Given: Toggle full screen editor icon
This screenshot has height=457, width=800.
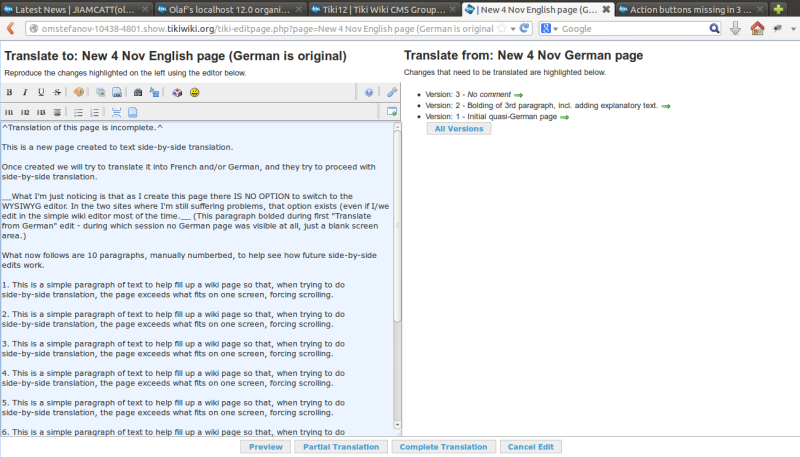Looking at the screenshot, I should 392,112.
